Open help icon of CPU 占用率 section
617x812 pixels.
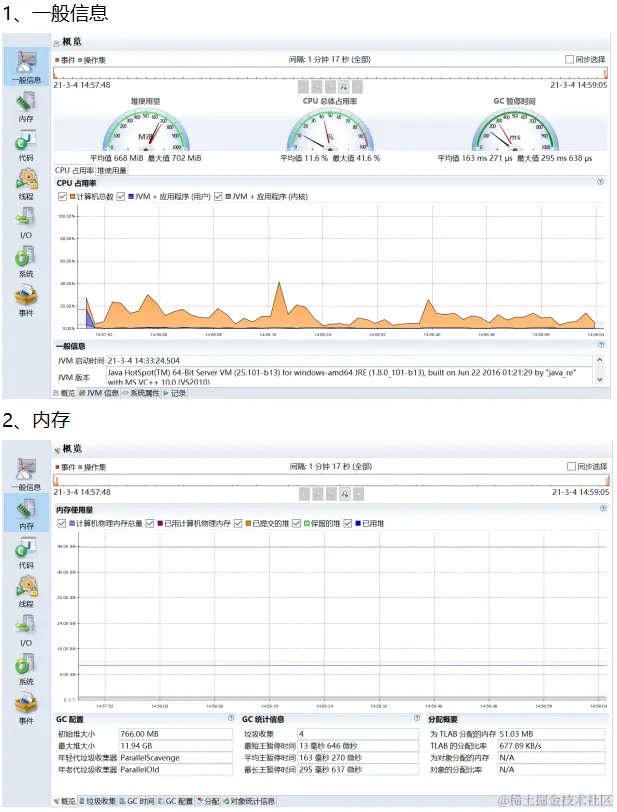(600, 182)
